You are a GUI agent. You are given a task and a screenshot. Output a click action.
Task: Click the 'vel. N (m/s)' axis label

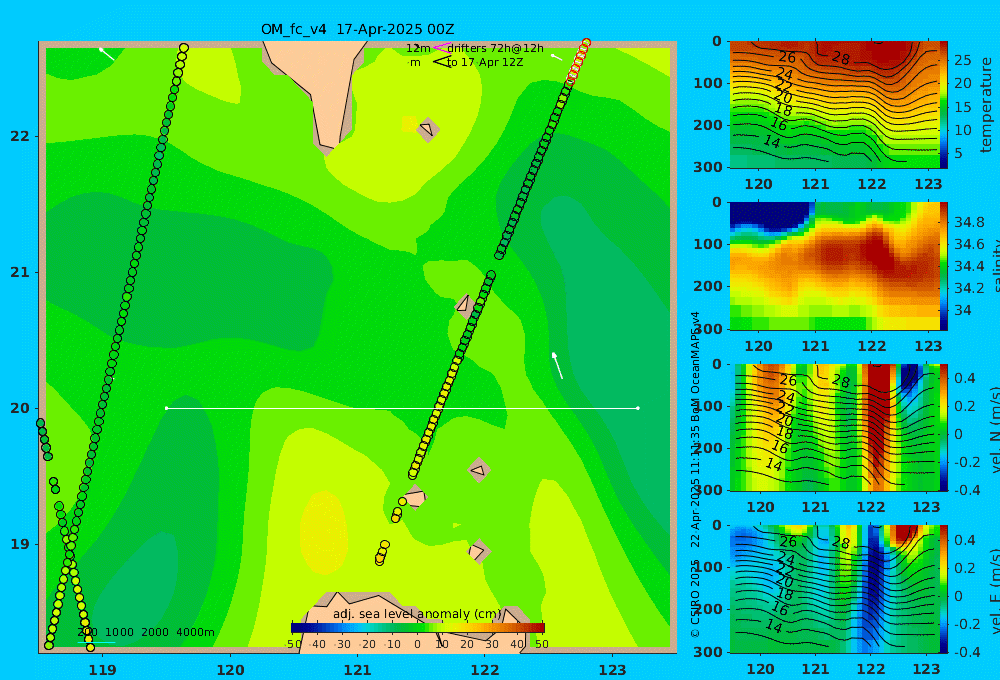pos(994,429)
